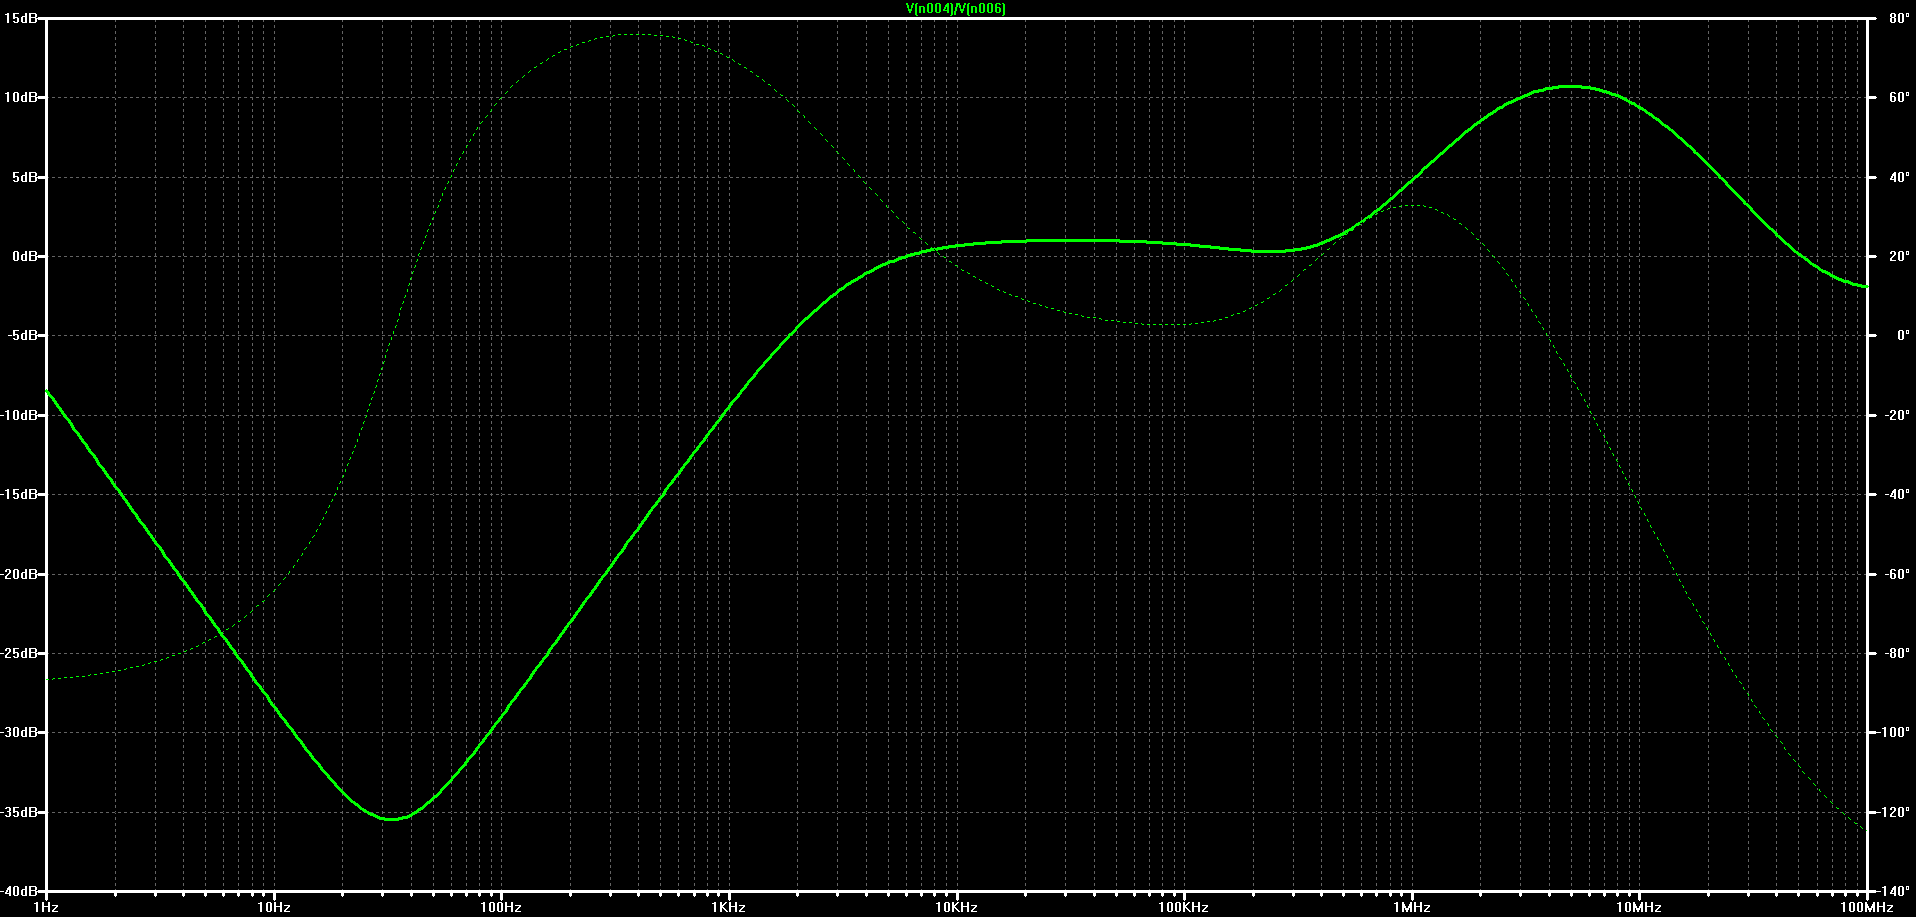Viewport: 1916px width, 917px height.
Task: Click the 0dB magnitude axis label
Action: (24, 256)
